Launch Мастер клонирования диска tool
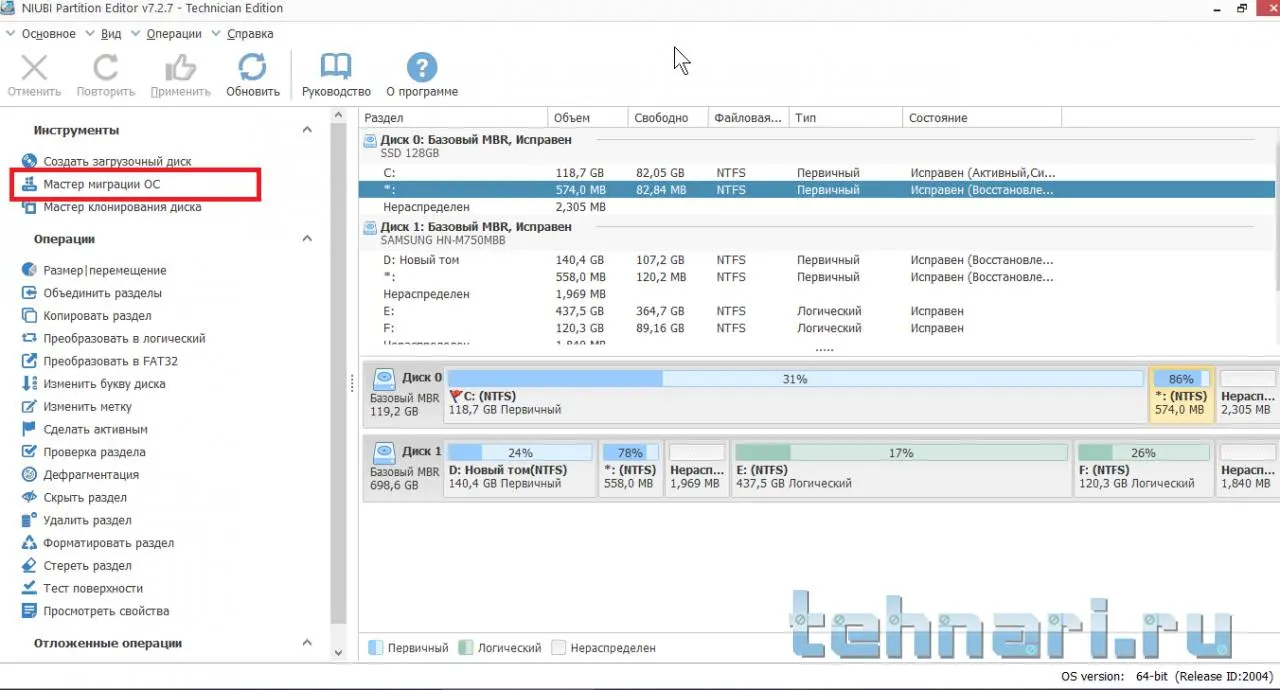The image size is (1280, 690). pos(121,207)
